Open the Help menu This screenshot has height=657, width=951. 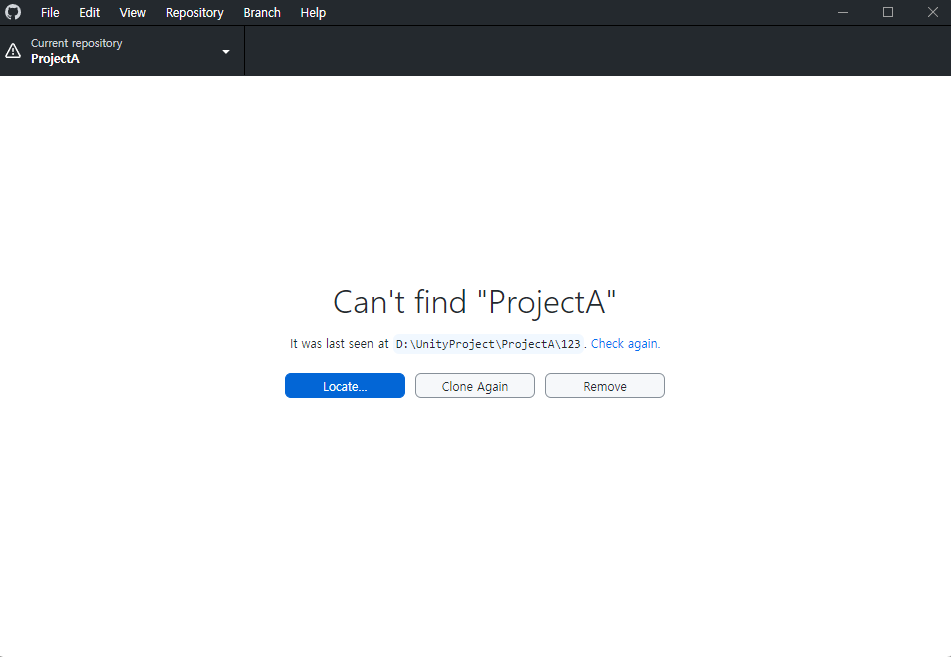[313, 12]
